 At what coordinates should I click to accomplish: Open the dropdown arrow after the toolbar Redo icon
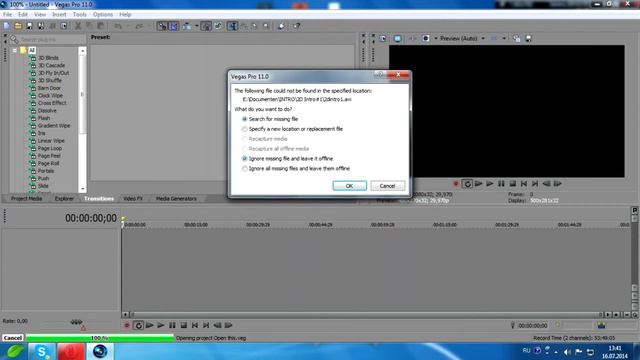(x=149, y=26)
